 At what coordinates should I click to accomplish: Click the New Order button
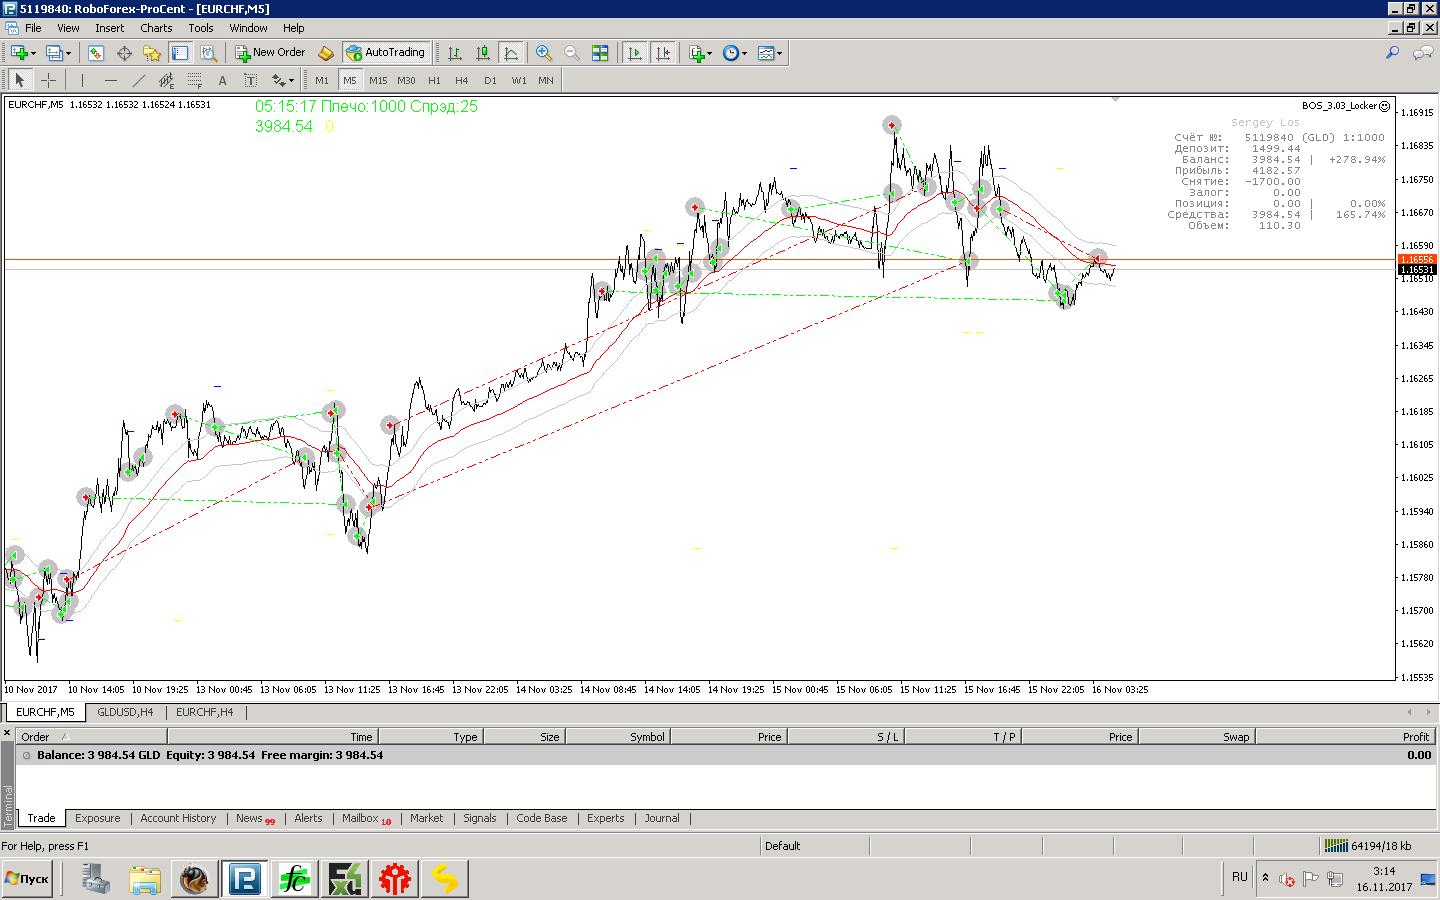click(x=270, y=53)
